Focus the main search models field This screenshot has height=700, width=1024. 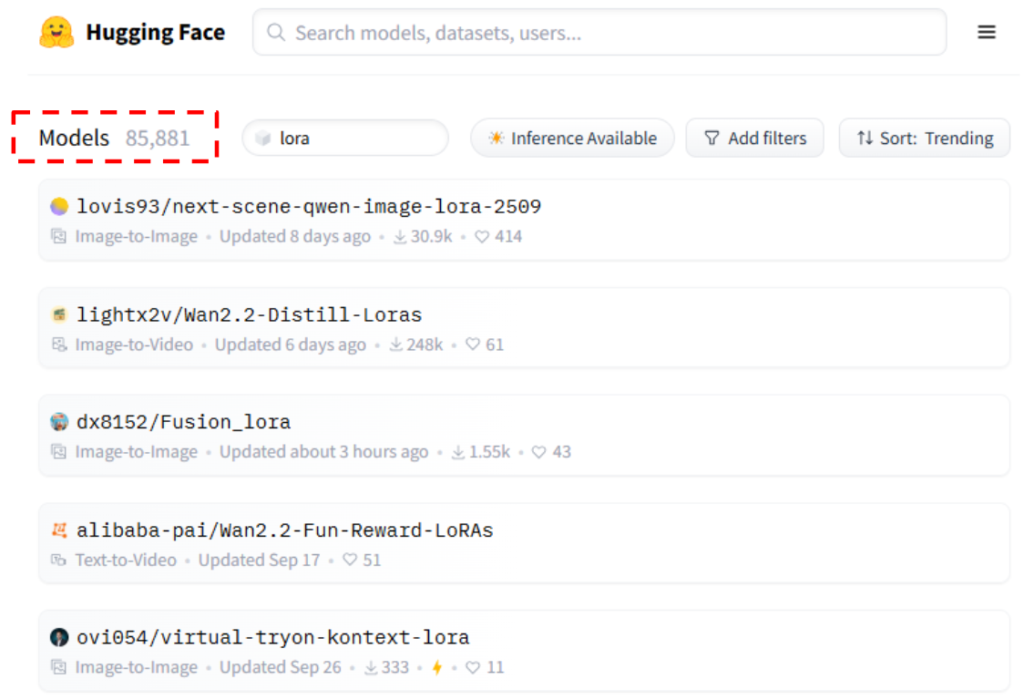[600, 33]
